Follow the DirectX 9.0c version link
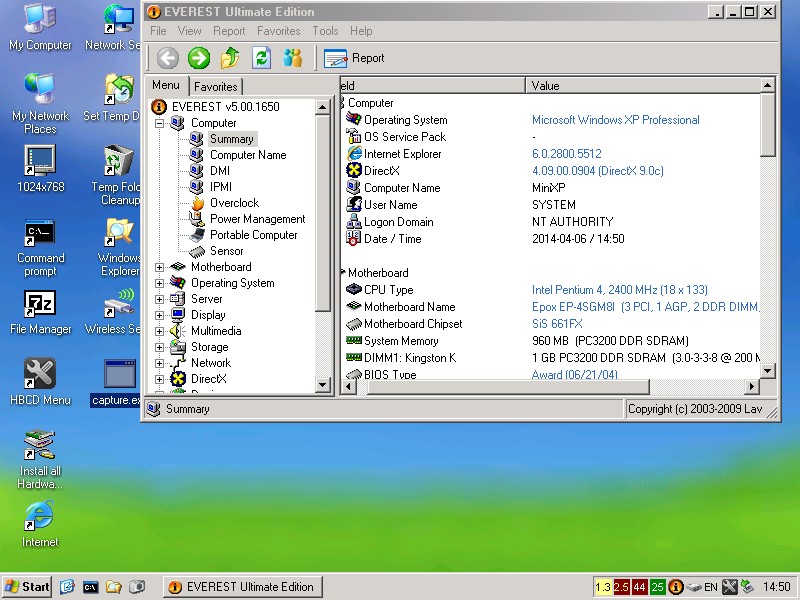Image resolution: width=800 pixels, height=600 pixels. 597,171
